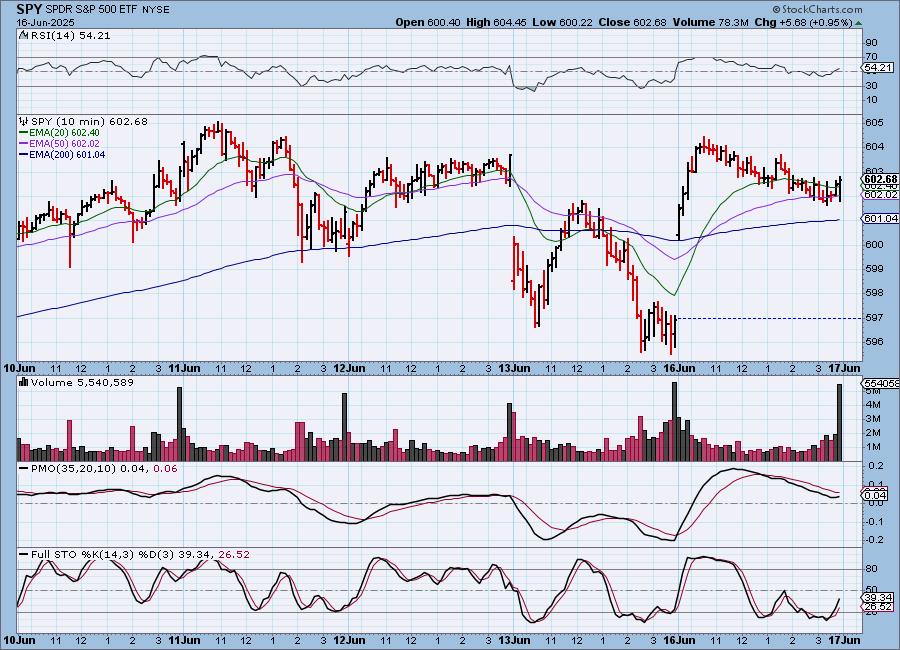
Task: Click the 602.02 EMA tag on right axis
Action: 880,195
